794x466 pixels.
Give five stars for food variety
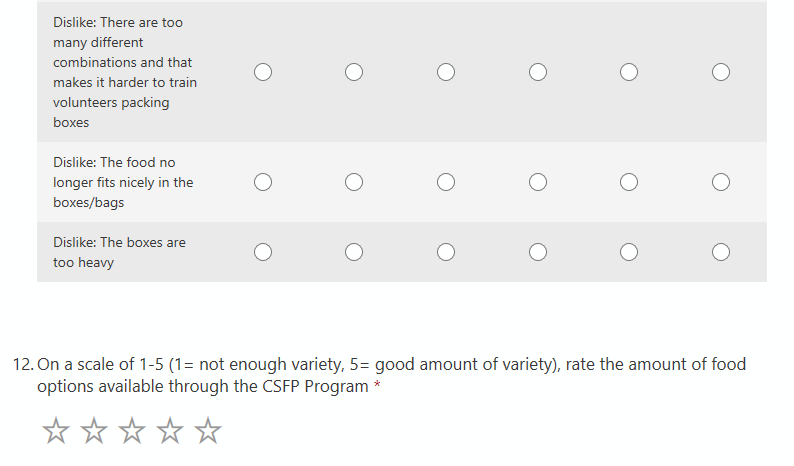pos(208,431)
